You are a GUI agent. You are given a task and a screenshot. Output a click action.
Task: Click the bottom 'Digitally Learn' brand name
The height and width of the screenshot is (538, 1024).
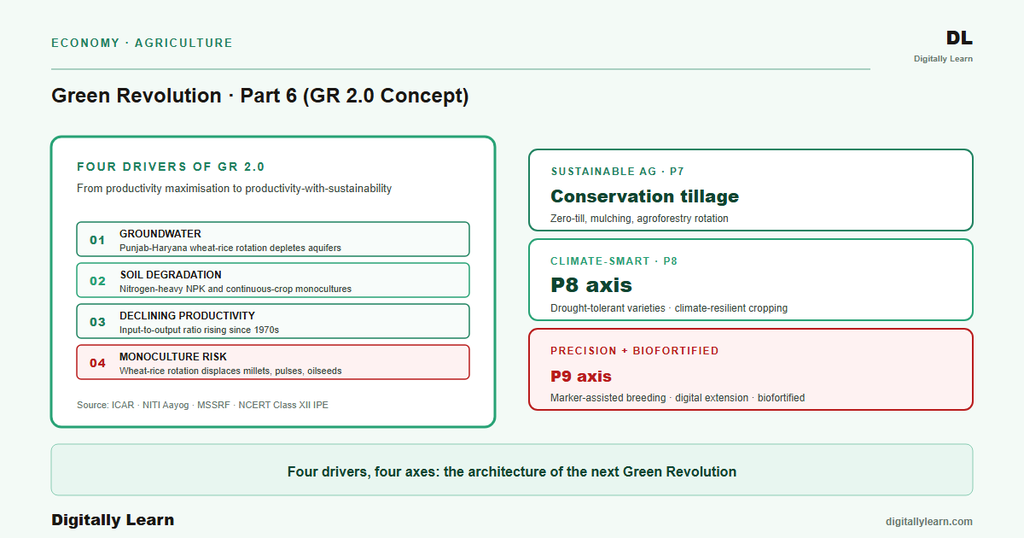pyautogui.click(x=113, y=520)
